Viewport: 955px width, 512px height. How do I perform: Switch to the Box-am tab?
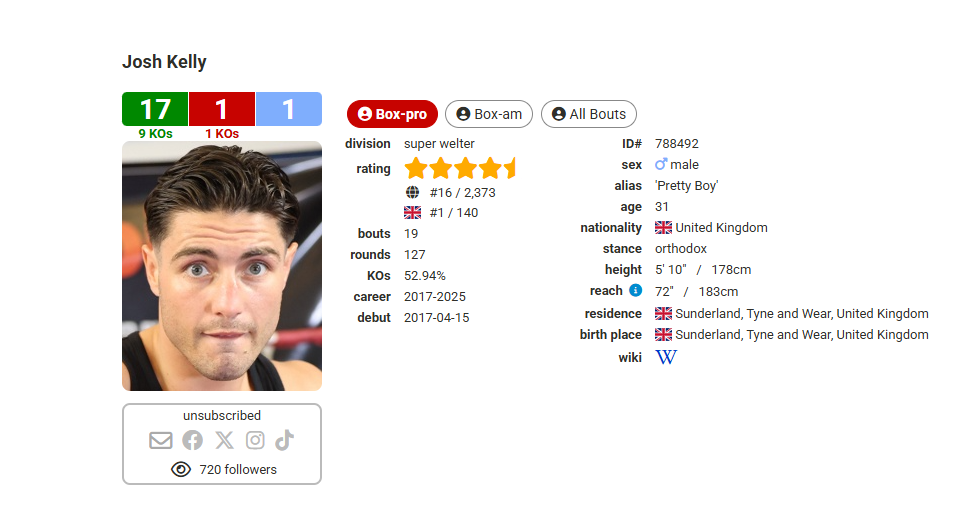[489, 114]
